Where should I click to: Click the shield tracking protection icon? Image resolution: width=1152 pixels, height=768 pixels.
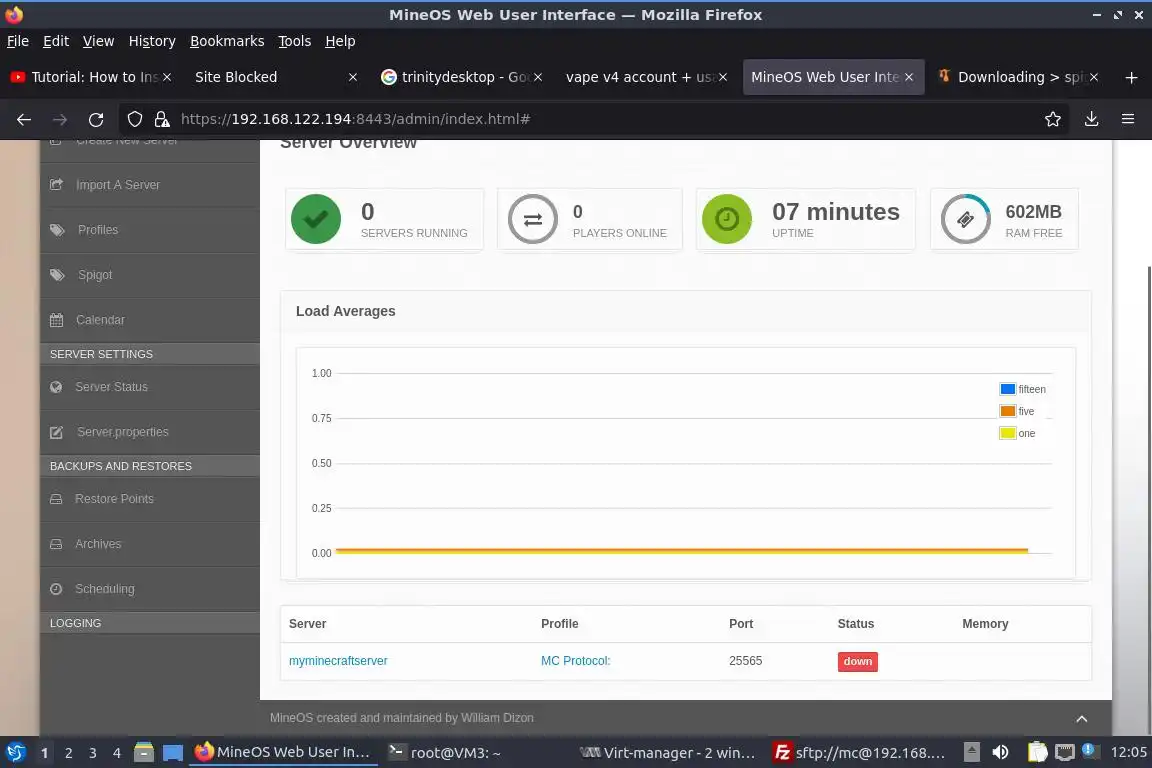[134, 119]
